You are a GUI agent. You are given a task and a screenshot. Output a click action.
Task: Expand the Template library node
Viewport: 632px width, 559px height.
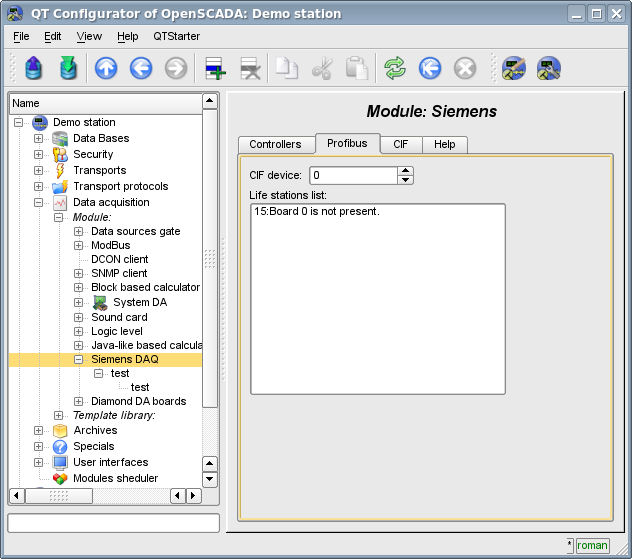point(58,415)
